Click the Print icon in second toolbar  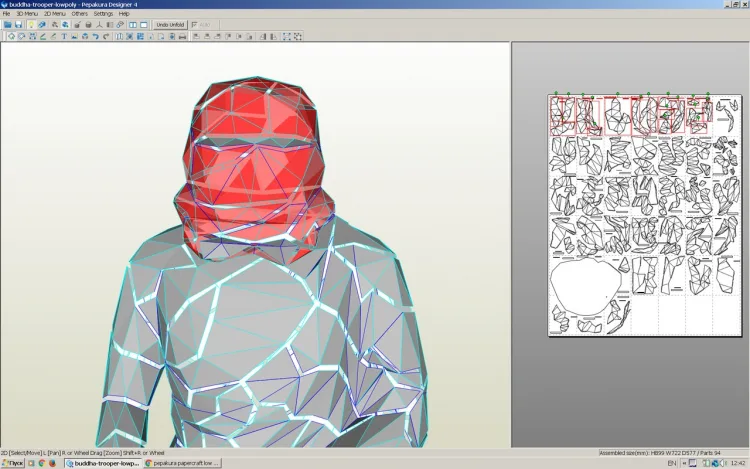coord(182,36)
